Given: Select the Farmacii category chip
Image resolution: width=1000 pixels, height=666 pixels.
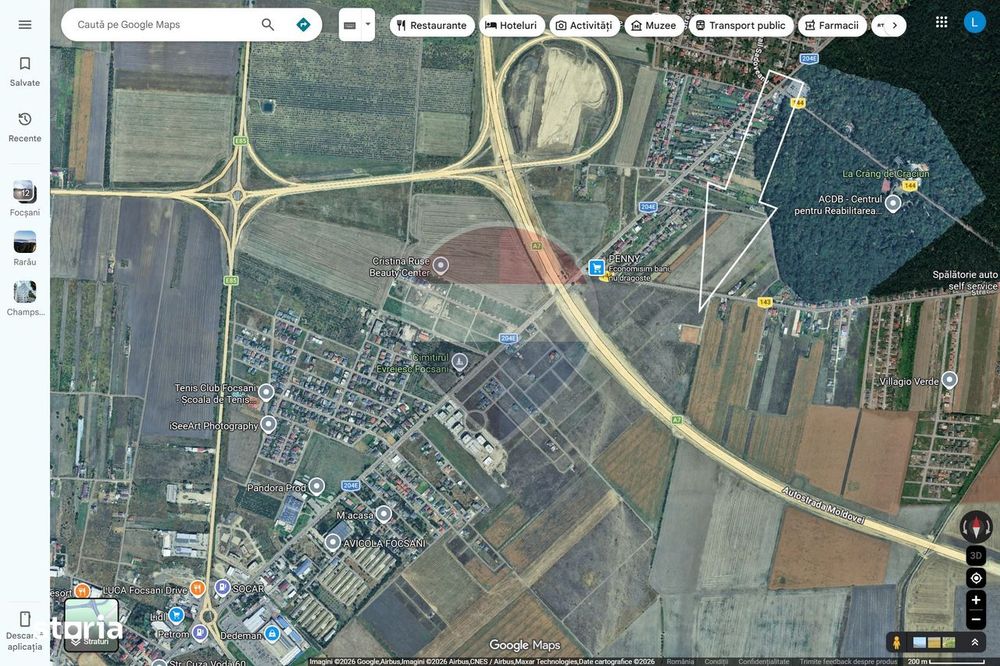Looking at the screenshot, I should 832,26.
